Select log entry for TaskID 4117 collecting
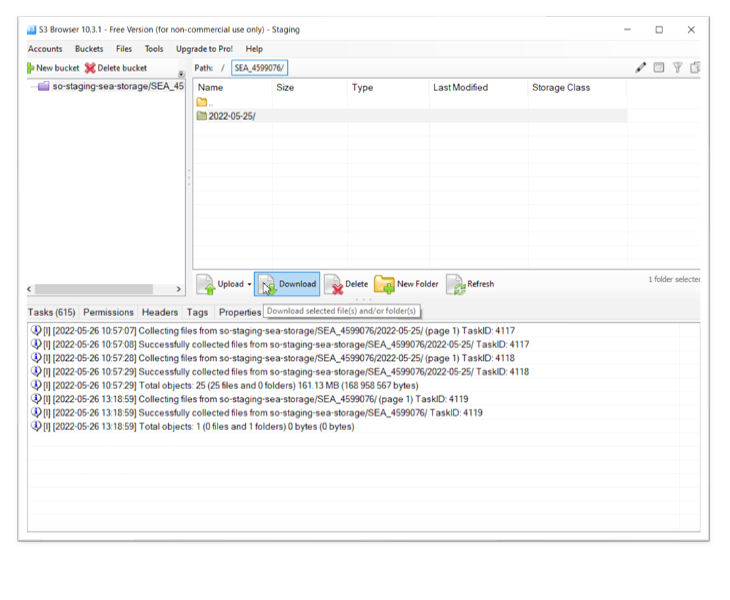The width and height of the screenshot is (730, 600). pos(273,331)
